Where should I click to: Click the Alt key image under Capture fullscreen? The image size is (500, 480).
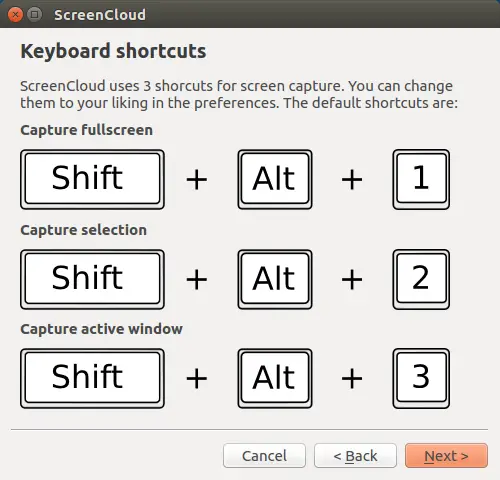[275, 179]
